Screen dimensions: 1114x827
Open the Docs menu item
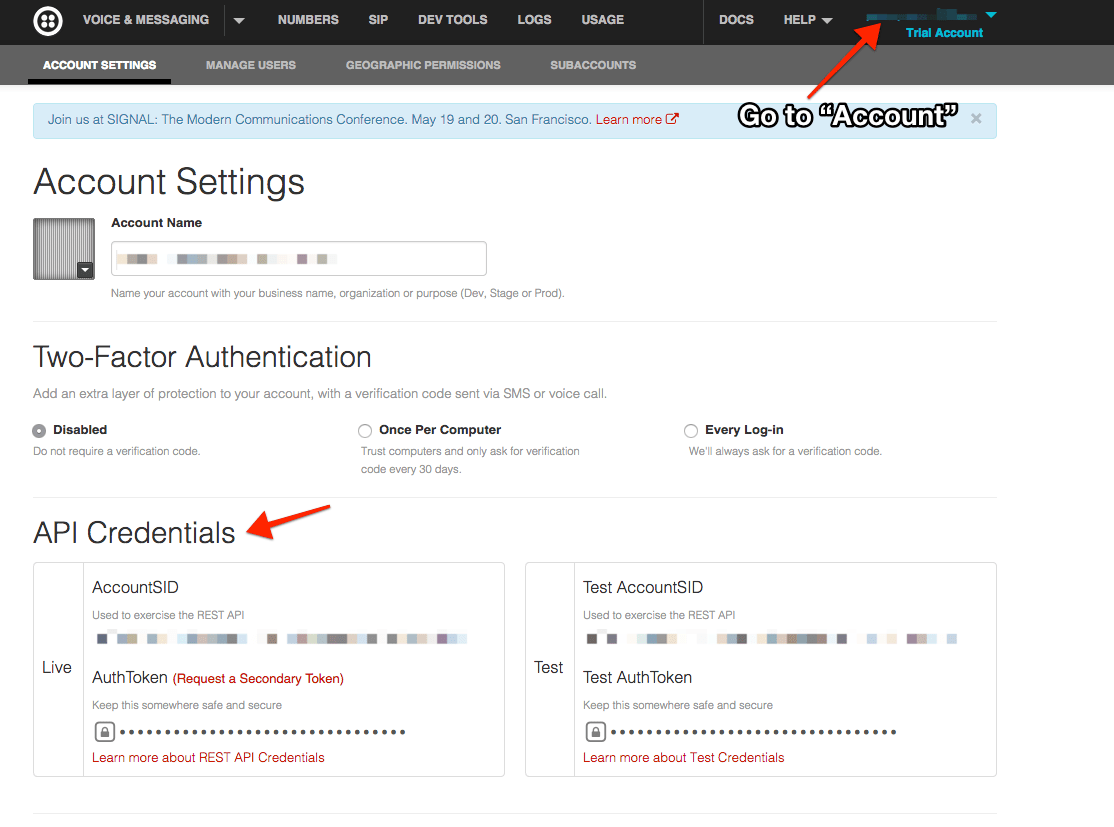click(736, 20)
